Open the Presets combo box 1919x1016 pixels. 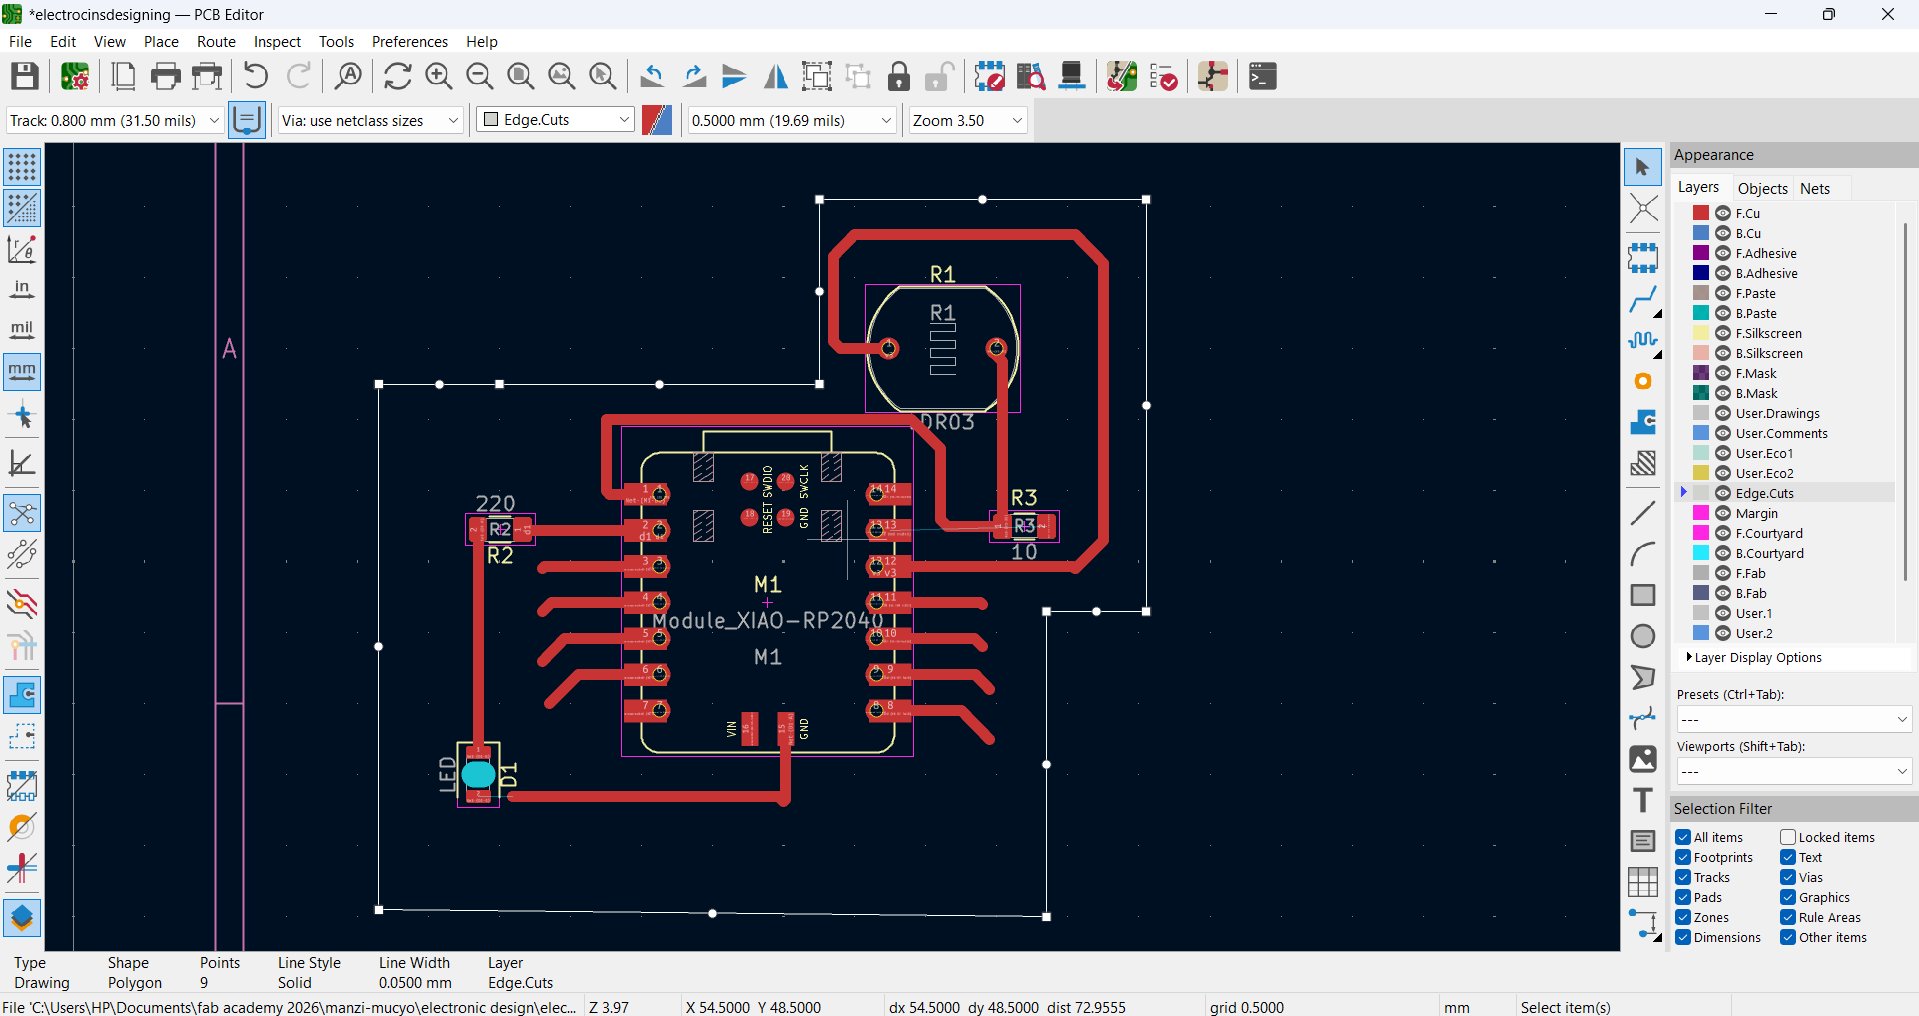point(1793,719)
